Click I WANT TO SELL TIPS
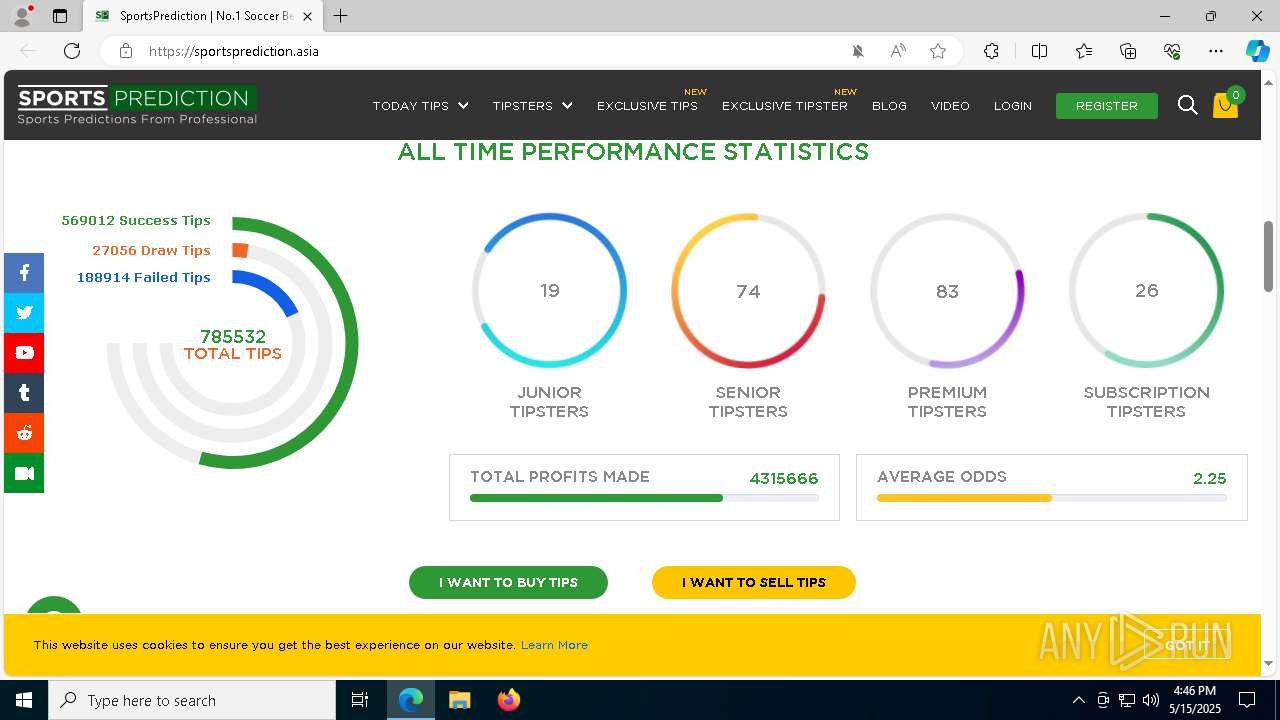Image resolution: width=1280 pixels, height=720 pixels. [754, 582]
